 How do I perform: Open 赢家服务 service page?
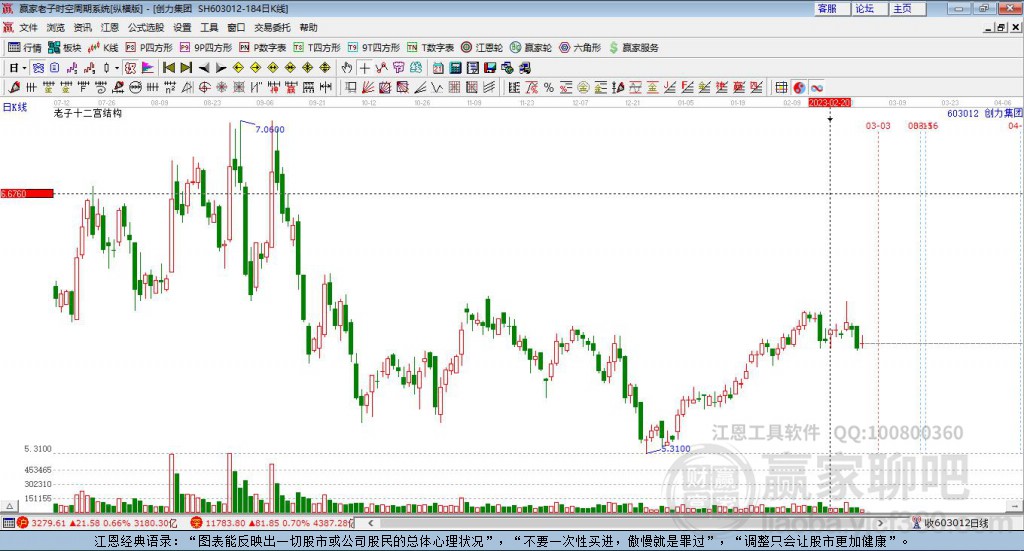(633, 48)
